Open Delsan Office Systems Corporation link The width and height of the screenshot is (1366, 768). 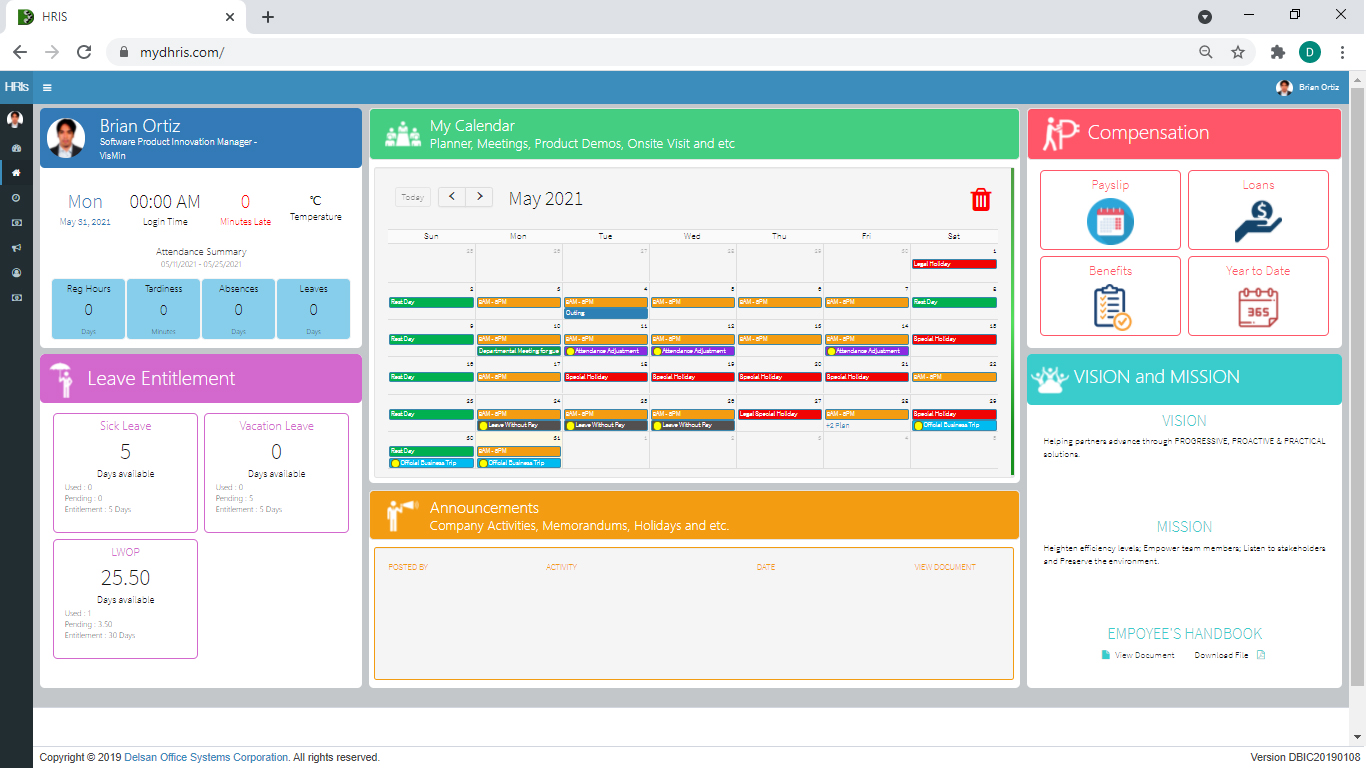[206, 758]
